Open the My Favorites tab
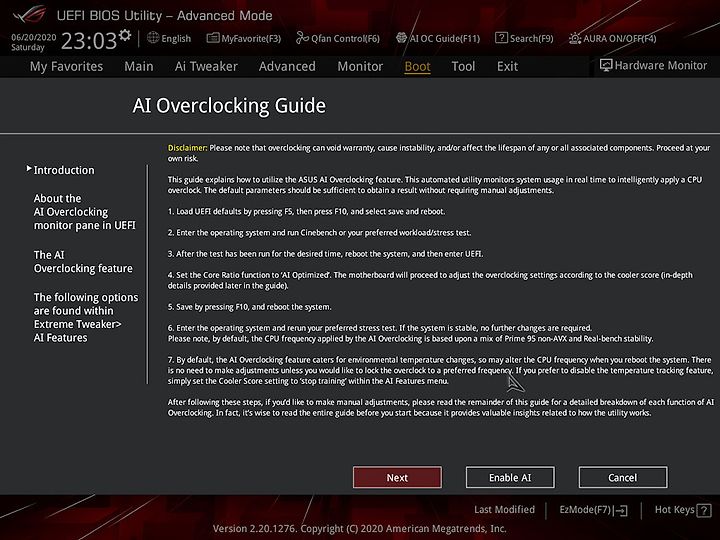 [x=67, y=67]
